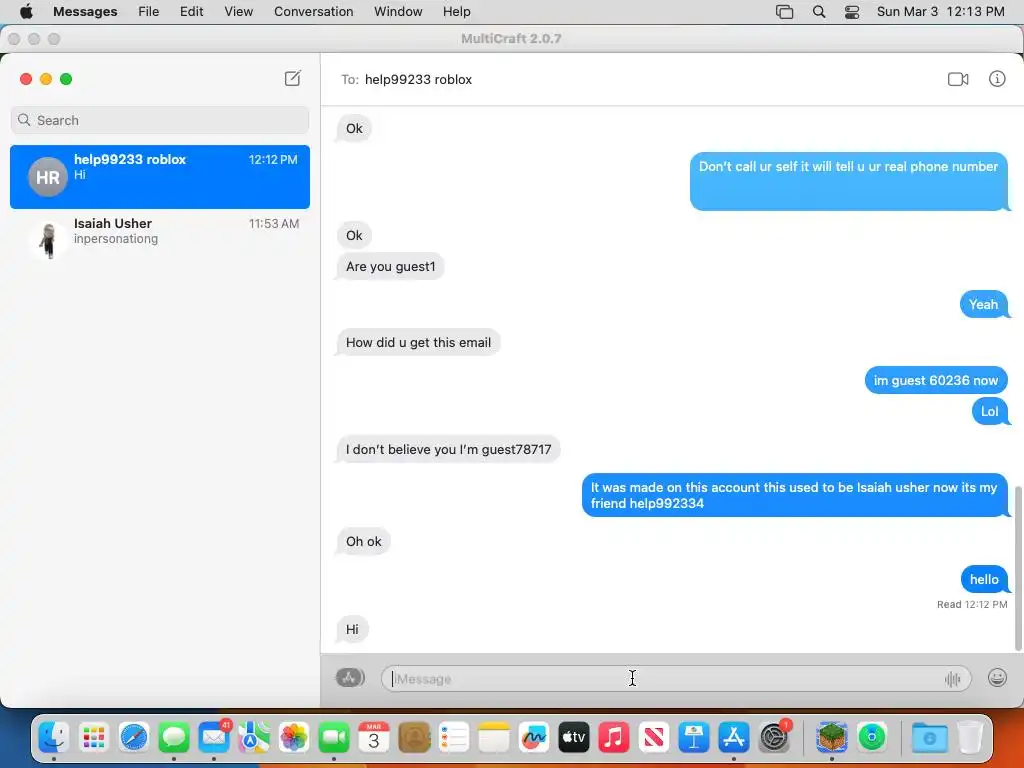
Task: Open the Messages app menu
Action: point(85,11)
